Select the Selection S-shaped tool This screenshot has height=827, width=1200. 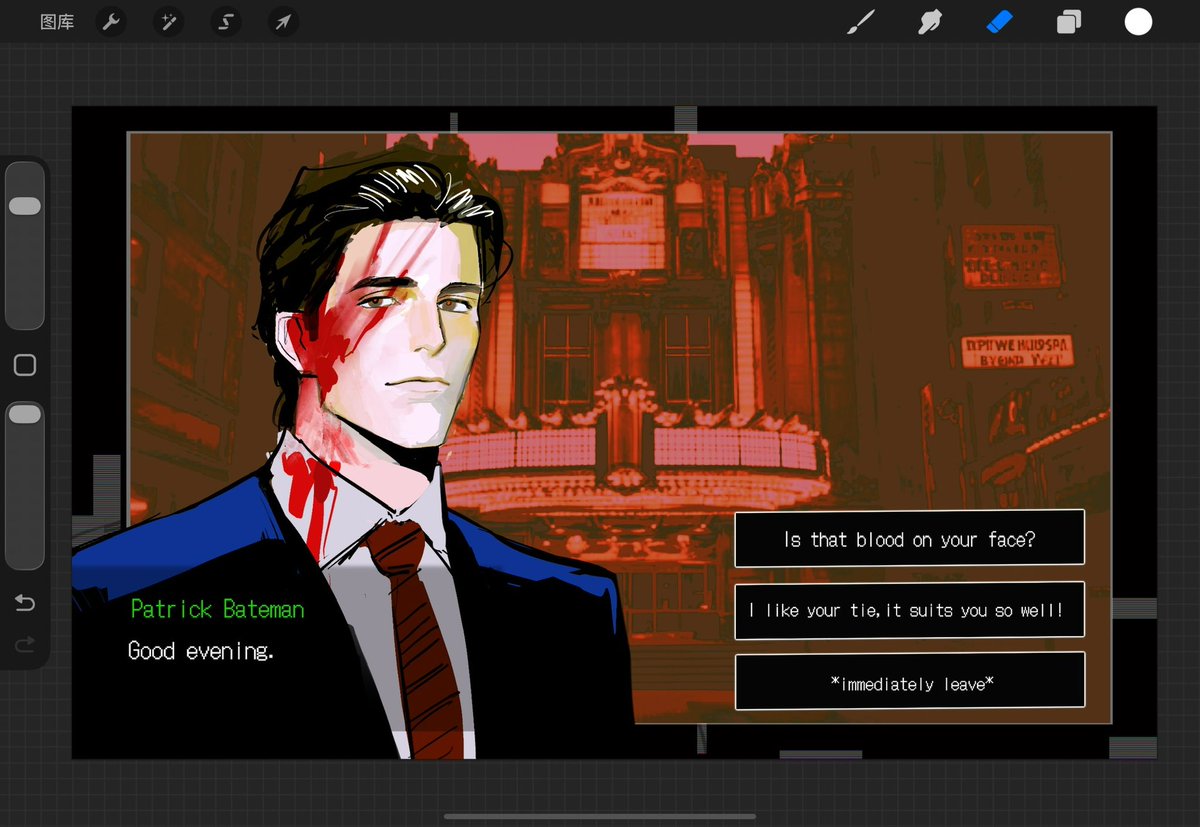click(x=226, y=22)
